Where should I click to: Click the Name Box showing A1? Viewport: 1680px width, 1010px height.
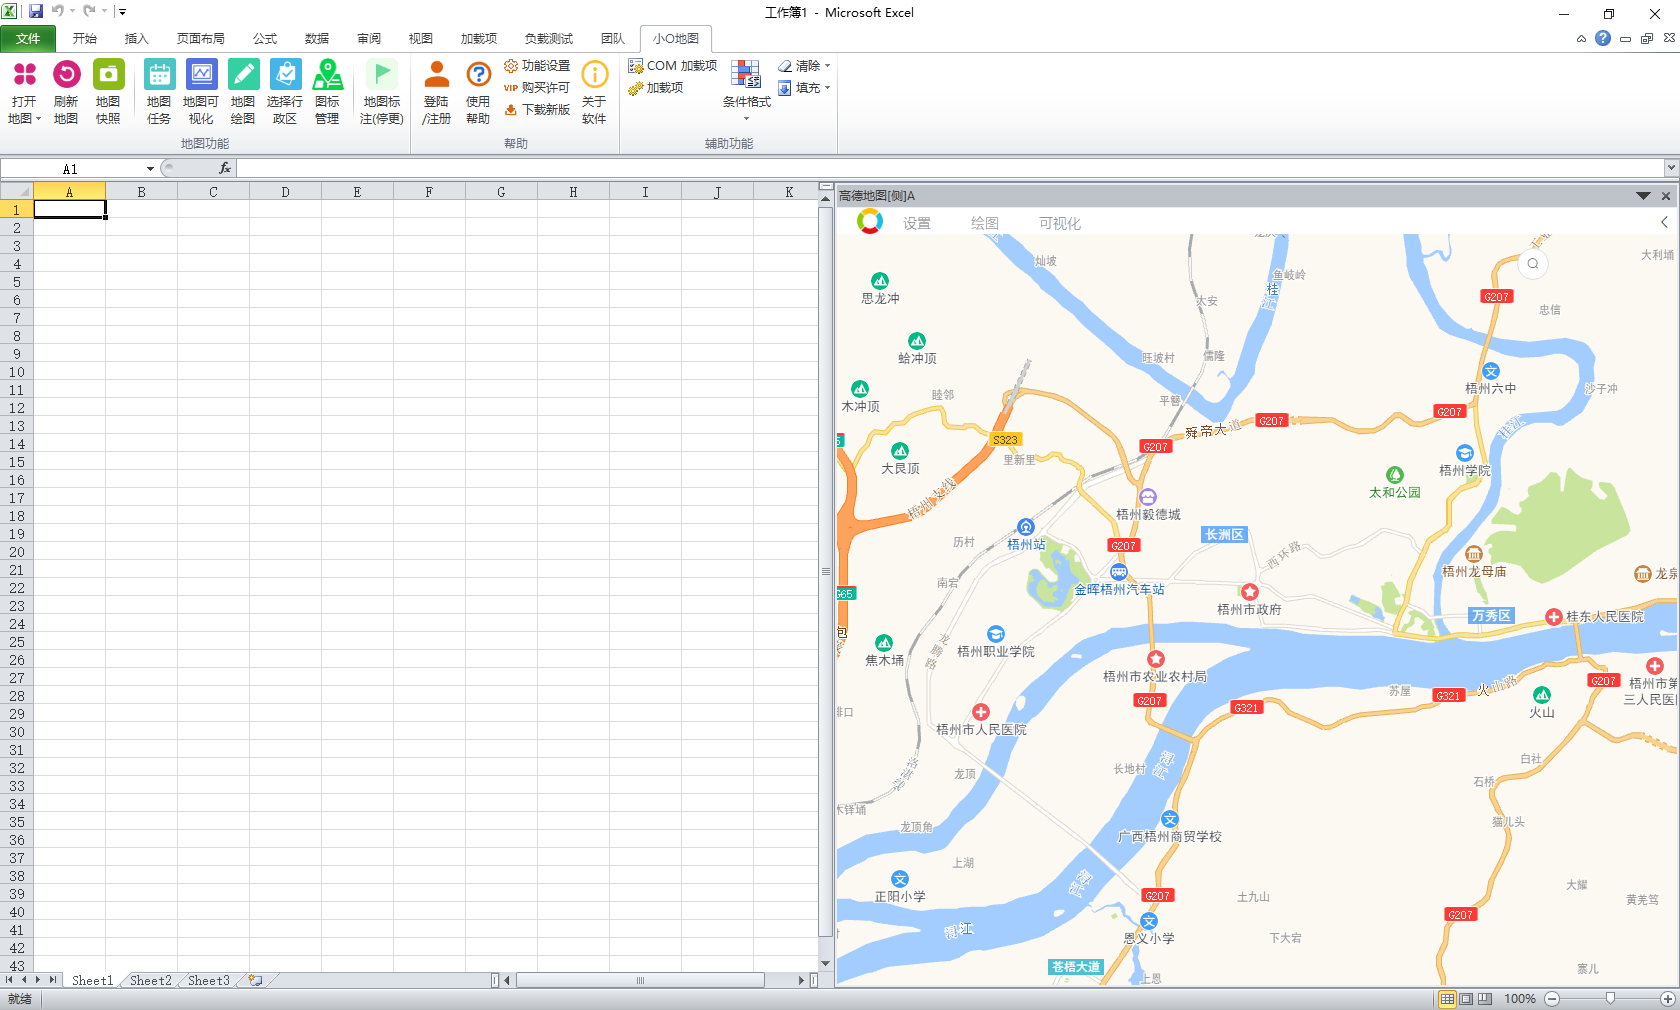70,169
